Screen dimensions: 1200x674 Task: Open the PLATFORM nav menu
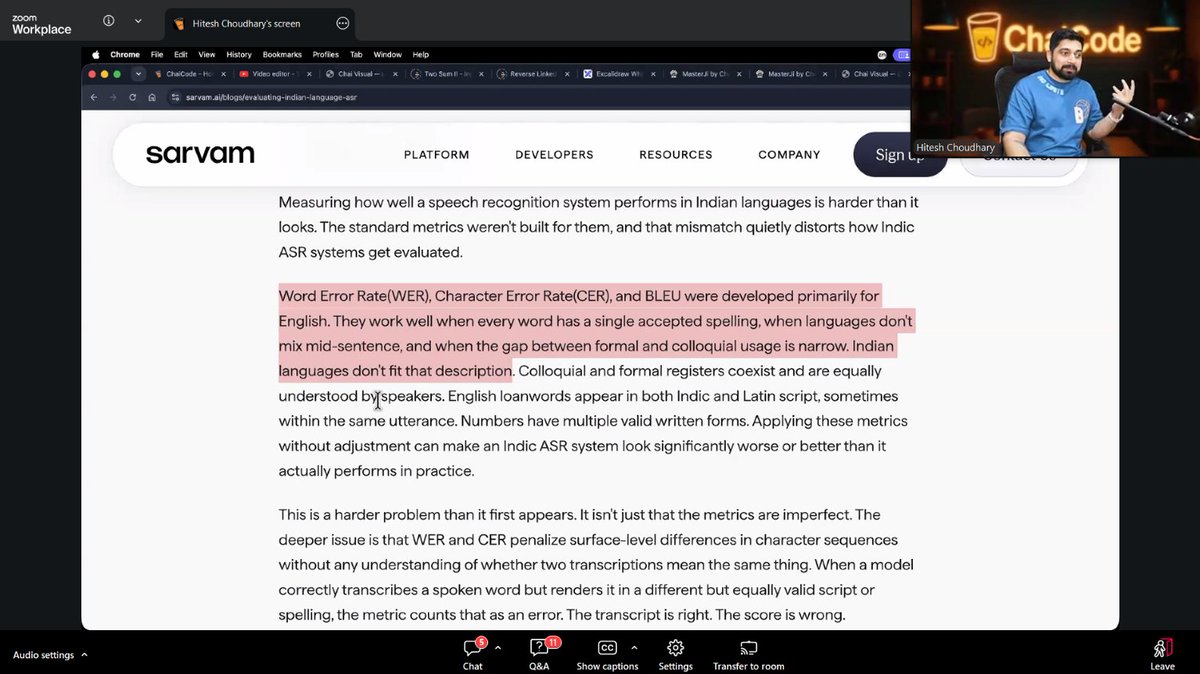pyautogui.click(x=436, y=155)
